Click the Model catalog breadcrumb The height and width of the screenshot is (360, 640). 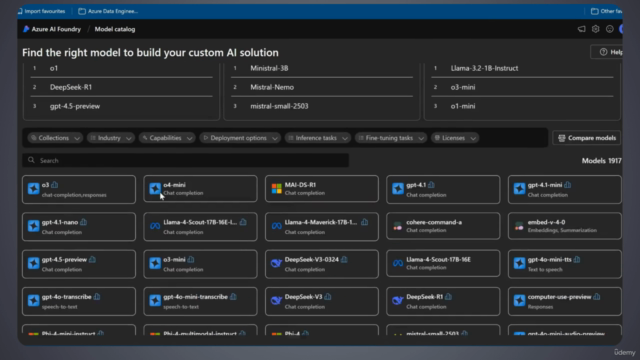(x=115, y=29)
